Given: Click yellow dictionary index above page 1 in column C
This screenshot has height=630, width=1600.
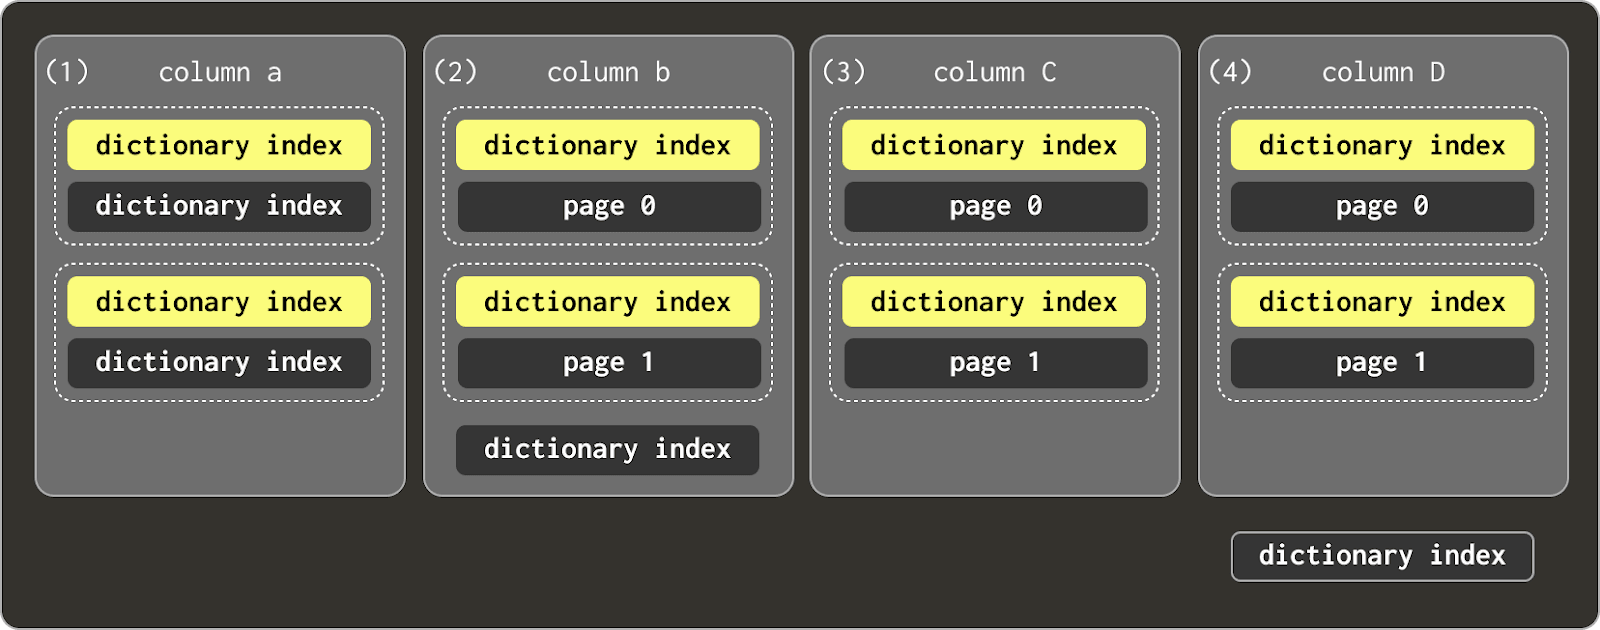Looking at the screenshot, I should pyautogui.click(x=994, y=302).
